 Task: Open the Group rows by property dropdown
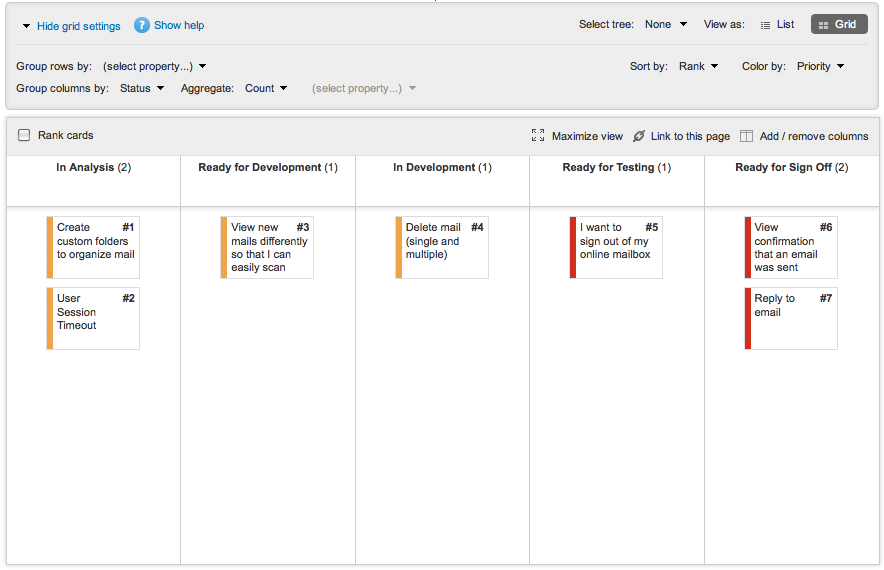[154, 67]
